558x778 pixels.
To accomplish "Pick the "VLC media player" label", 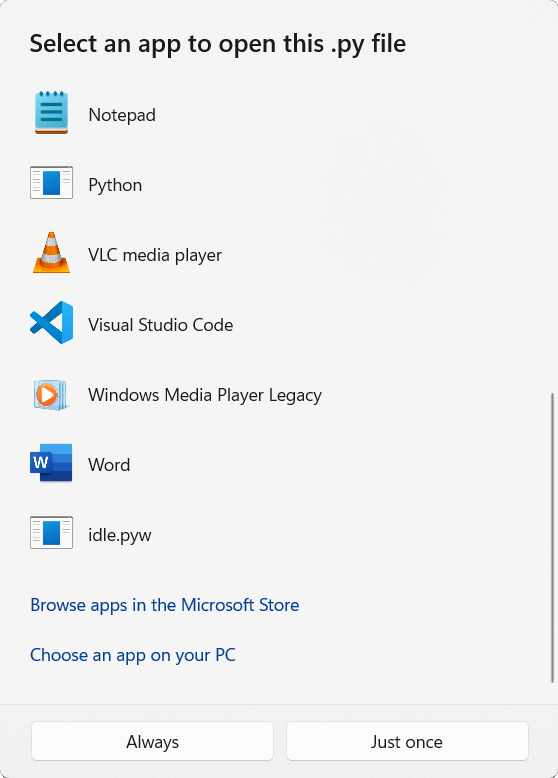I will [155, 255].
